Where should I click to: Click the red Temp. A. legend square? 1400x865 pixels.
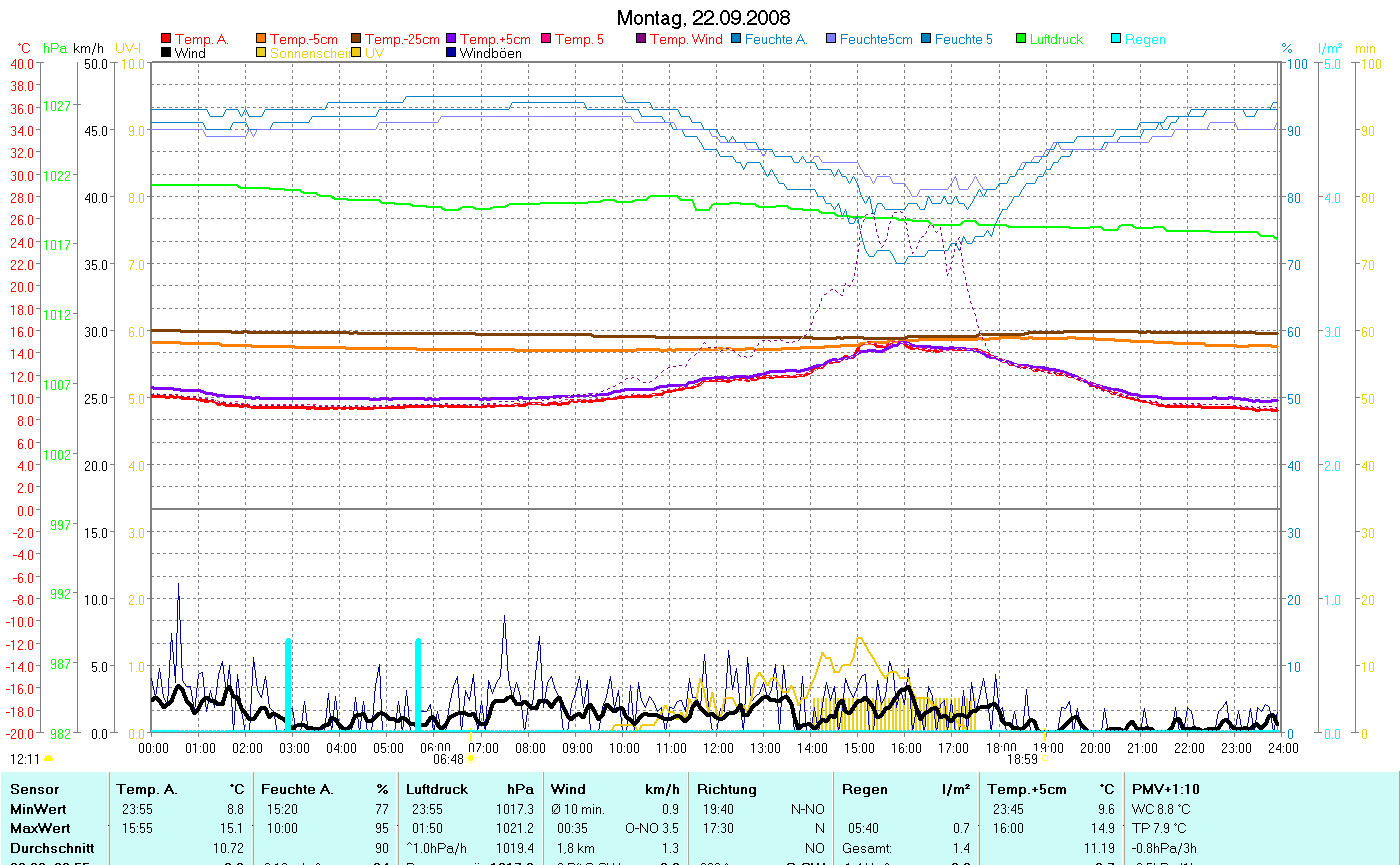pyautogui.click(x=166, y=39)
